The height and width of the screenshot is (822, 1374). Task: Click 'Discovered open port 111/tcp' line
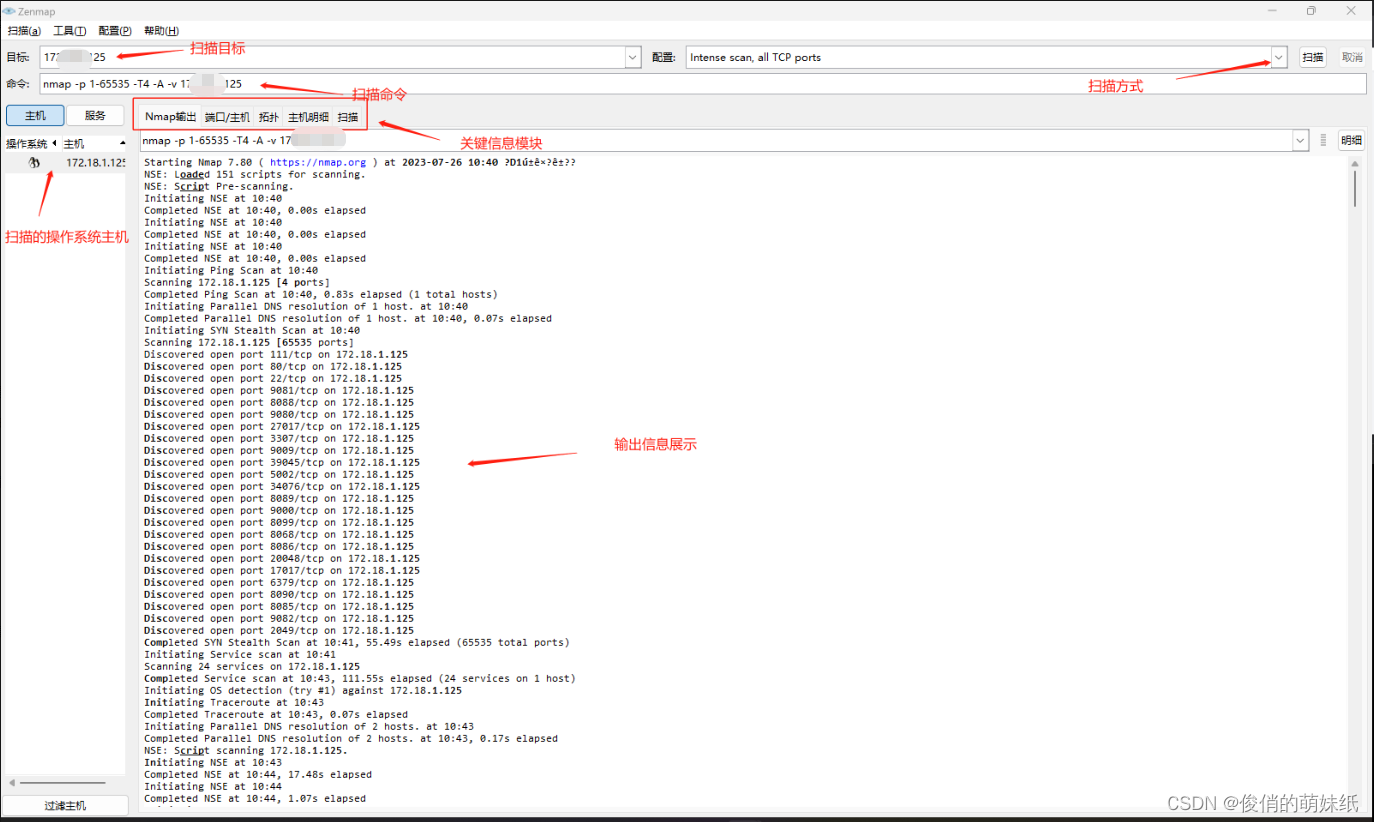(x=276, y=354)
